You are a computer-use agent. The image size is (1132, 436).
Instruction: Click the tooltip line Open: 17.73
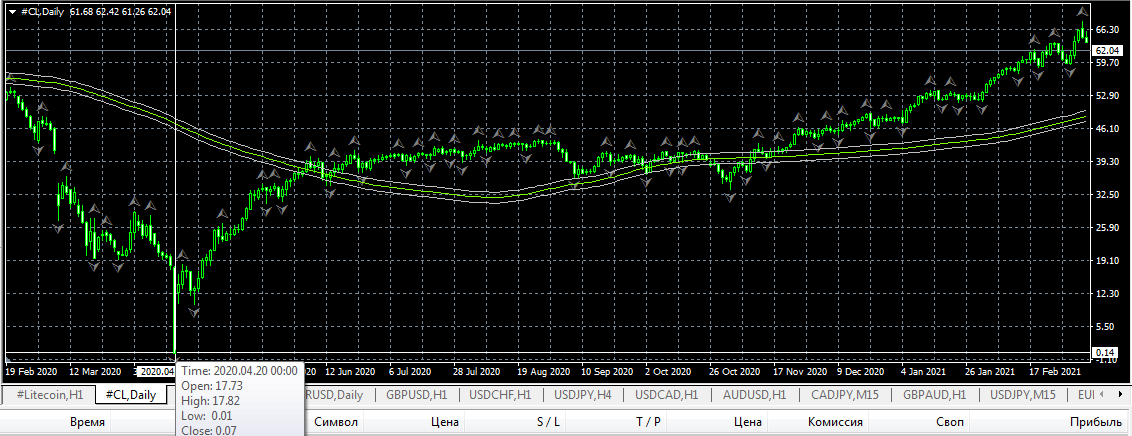tap(212, 385)
